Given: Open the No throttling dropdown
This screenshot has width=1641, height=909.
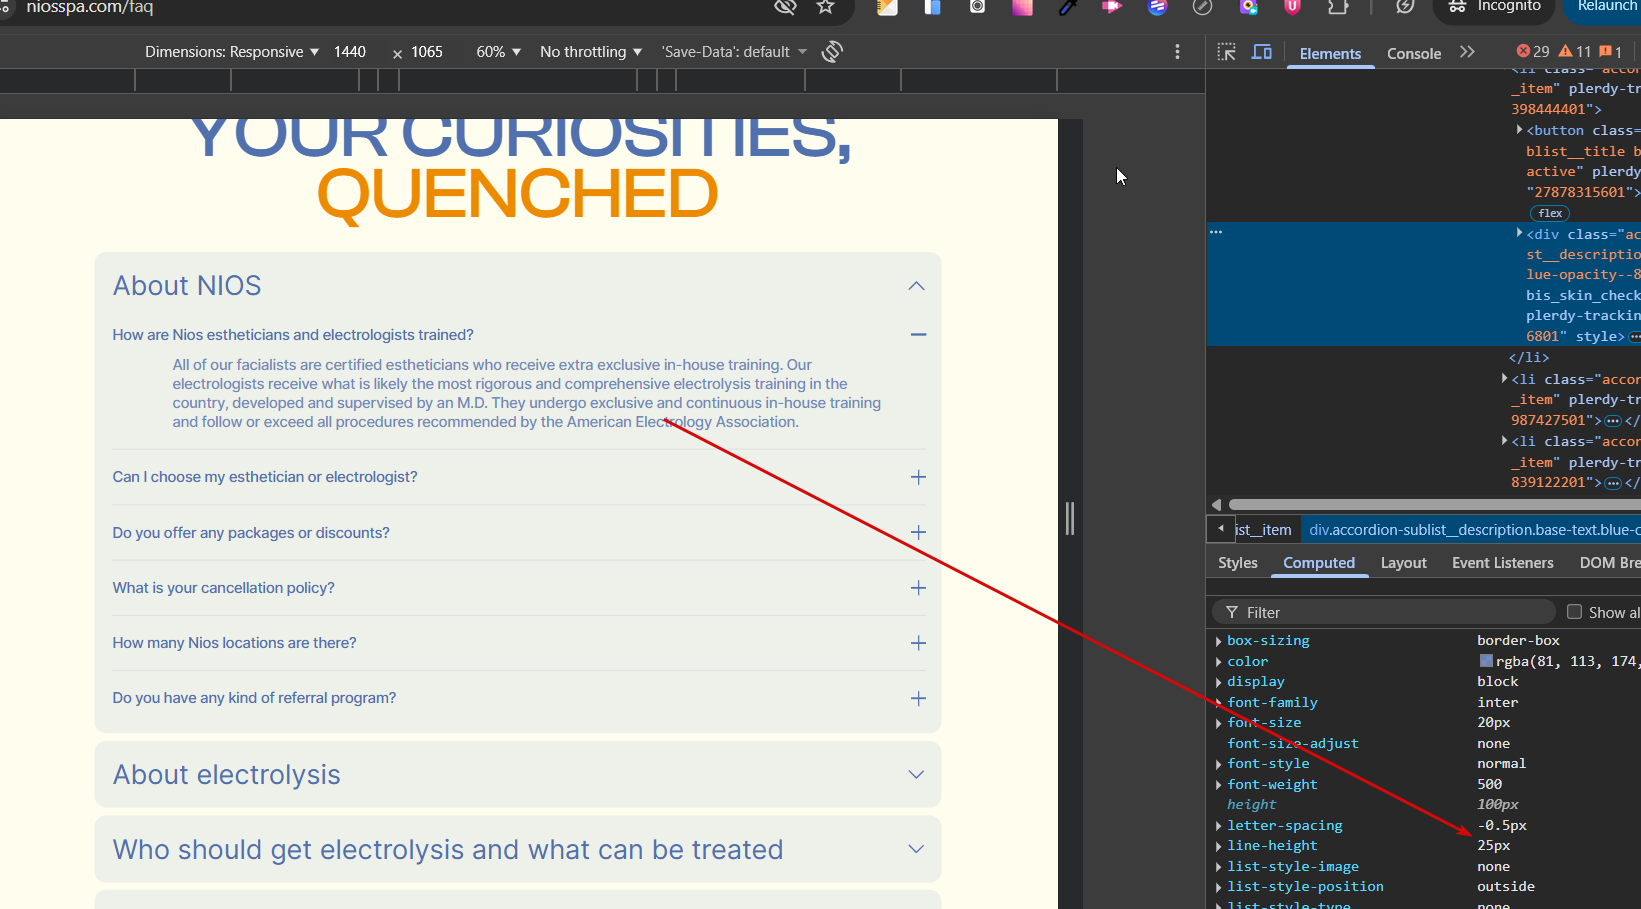Looking at the screenshot, I should tap(590, 52).
